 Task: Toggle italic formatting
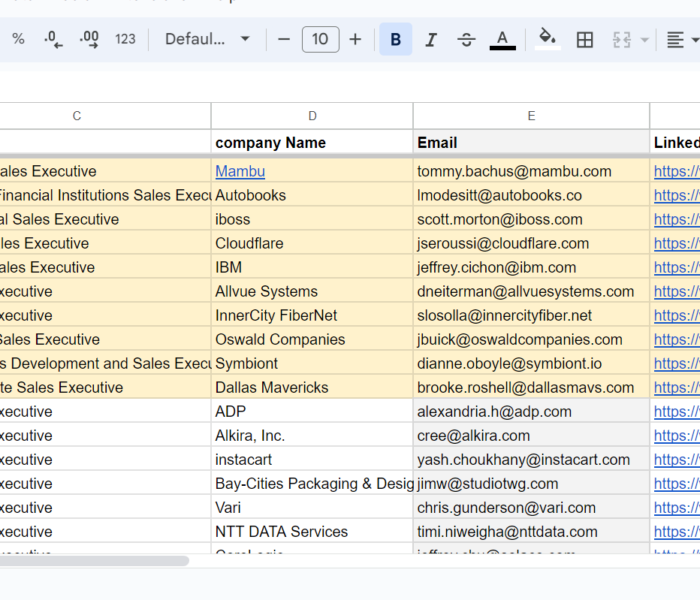click(431, 39)
